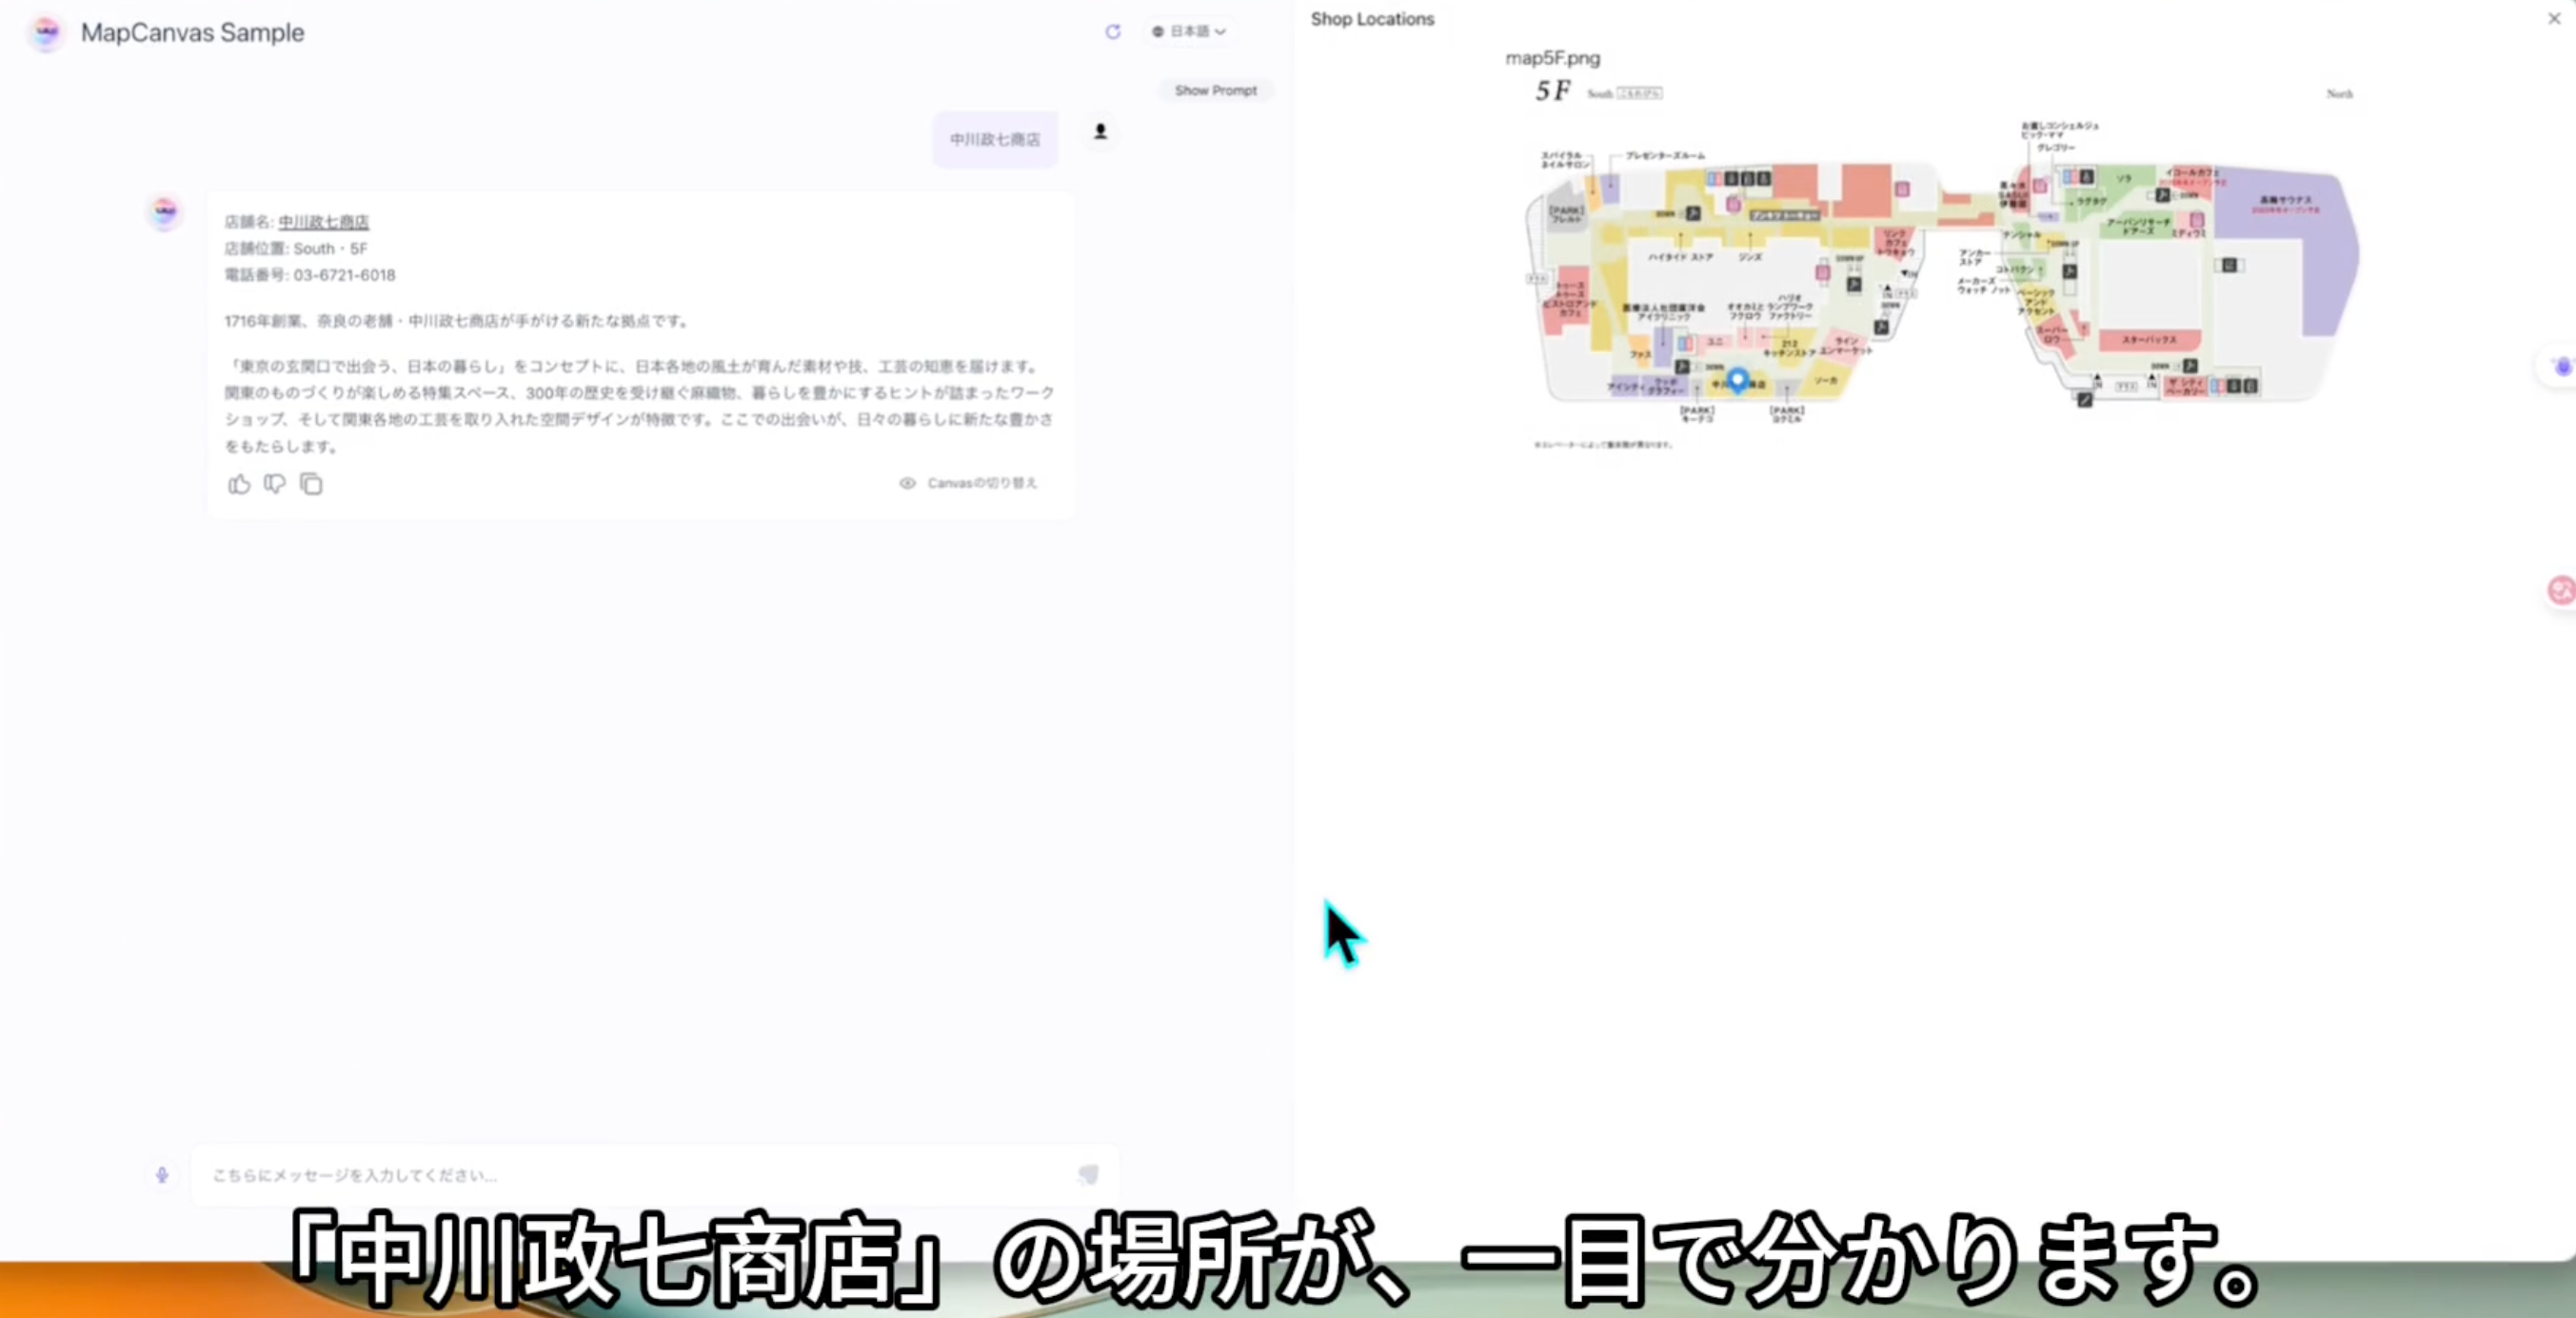The height and width of the screenshot is (1318, 2576).
Task: Click the message input field
Action: (640, 1175)
